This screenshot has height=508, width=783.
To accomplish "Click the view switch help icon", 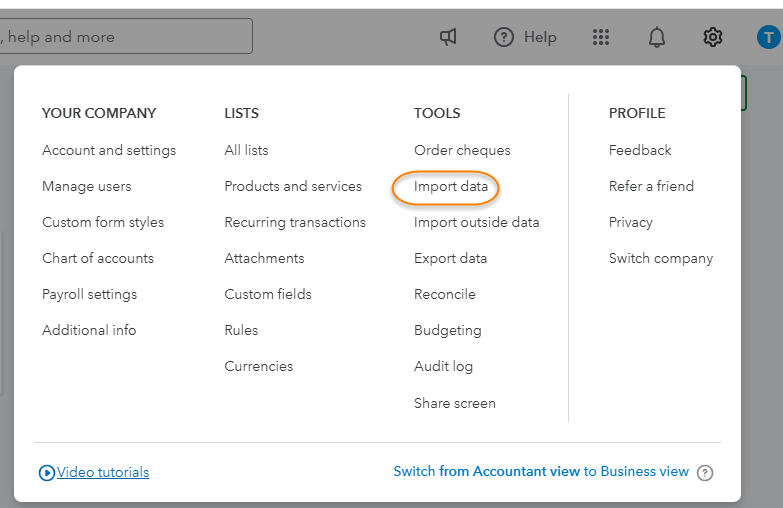I will point(705,473).
